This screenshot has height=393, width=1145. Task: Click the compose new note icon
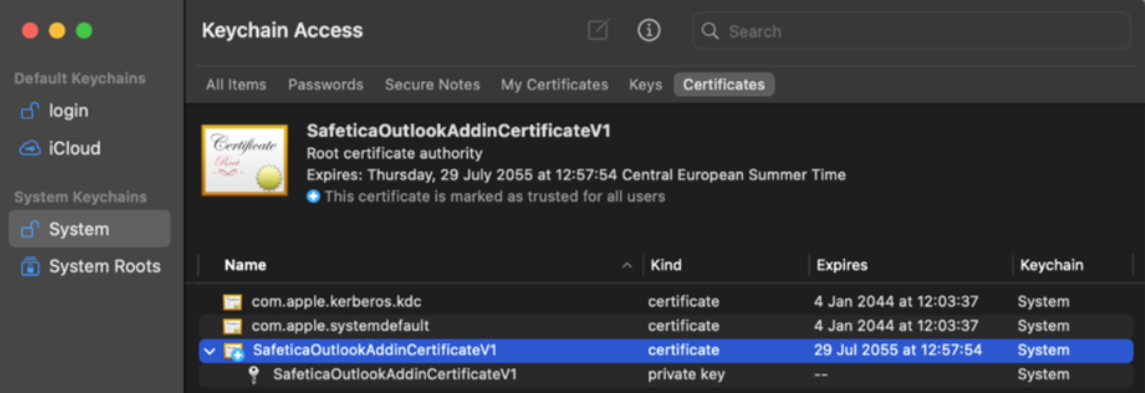click(598, 31)
